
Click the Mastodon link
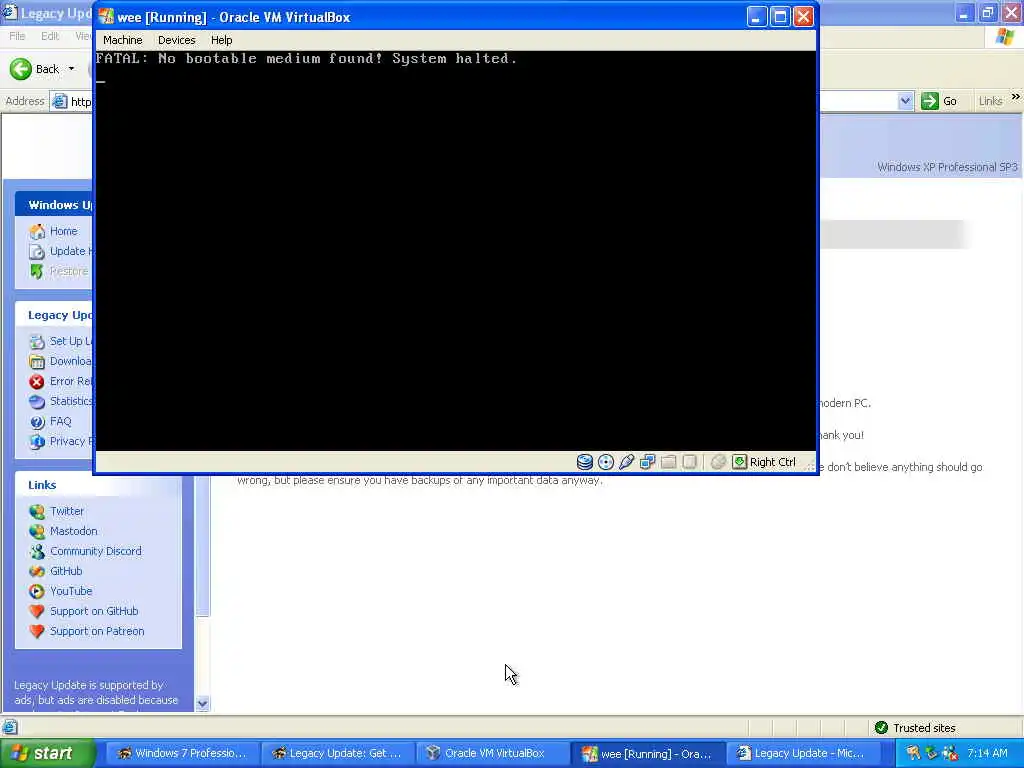[74, 531]
